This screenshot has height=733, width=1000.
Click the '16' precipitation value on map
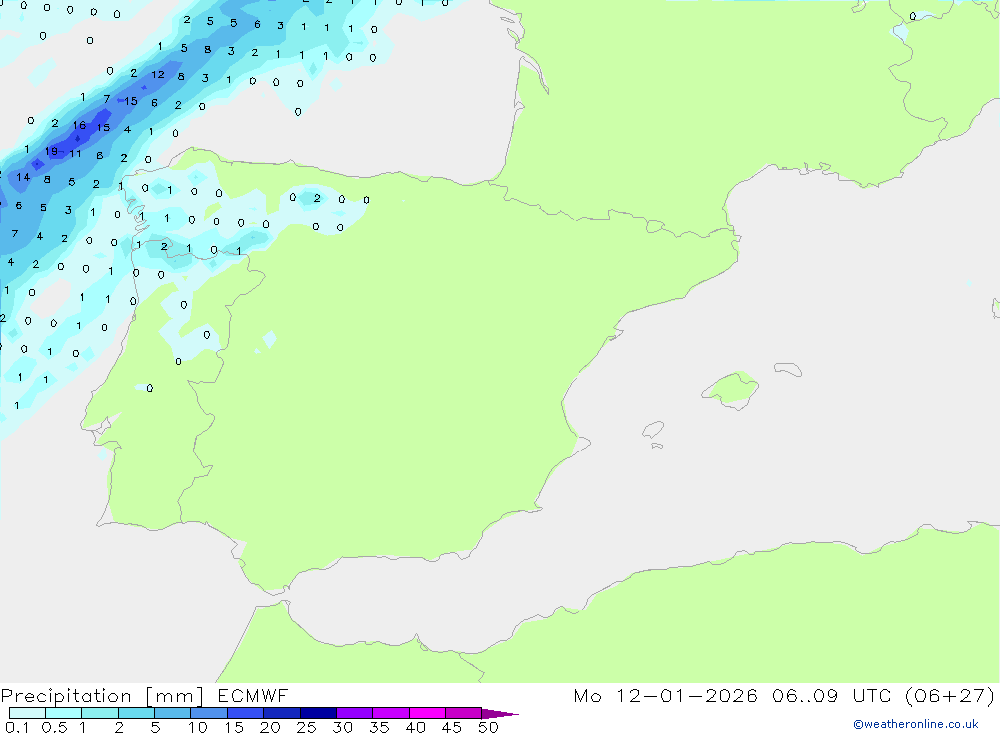point(79,125)
